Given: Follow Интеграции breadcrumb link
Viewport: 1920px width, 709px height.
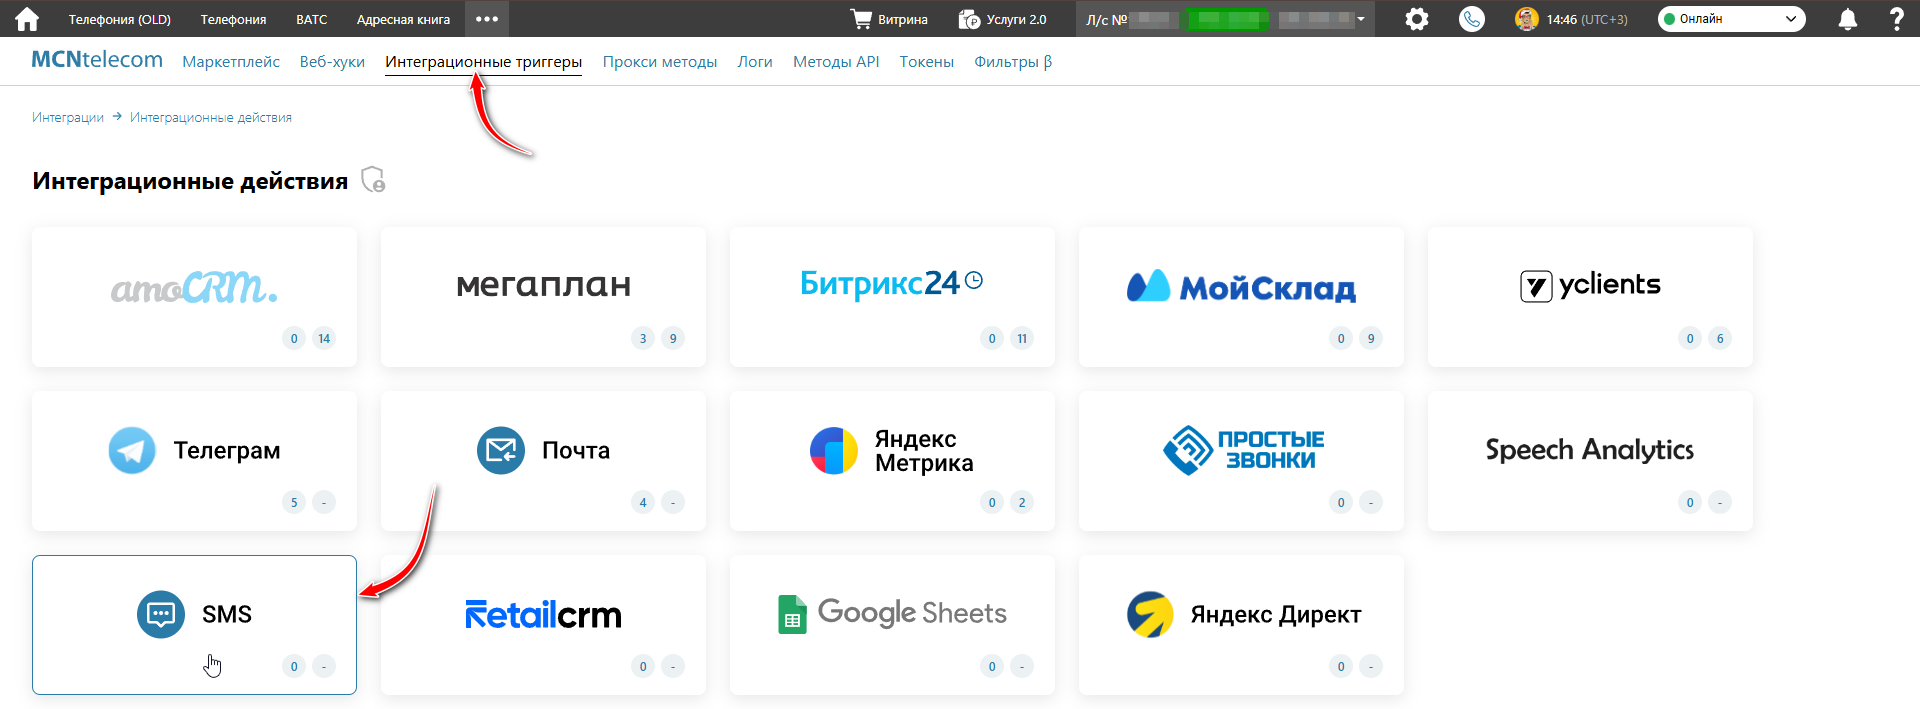Looking at the screenshot, I should [x=68, y=117].
